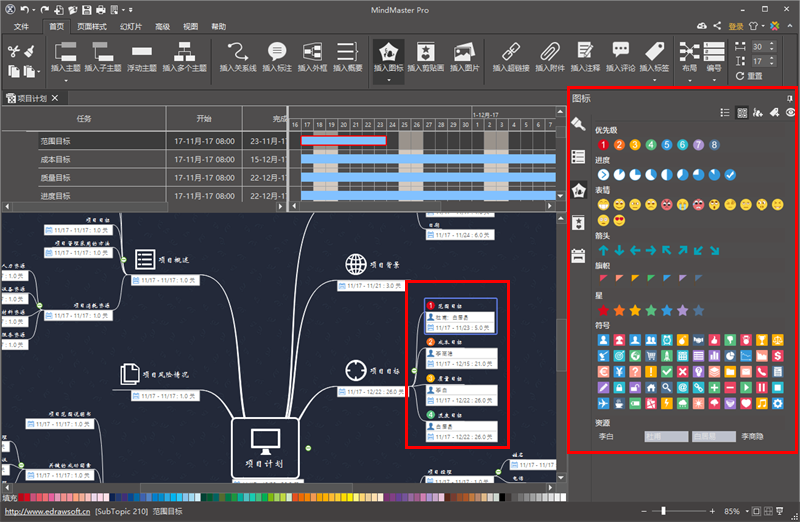Switch to View (视图) tab
Screen dimensions: 800x522
tap(190, 27)
